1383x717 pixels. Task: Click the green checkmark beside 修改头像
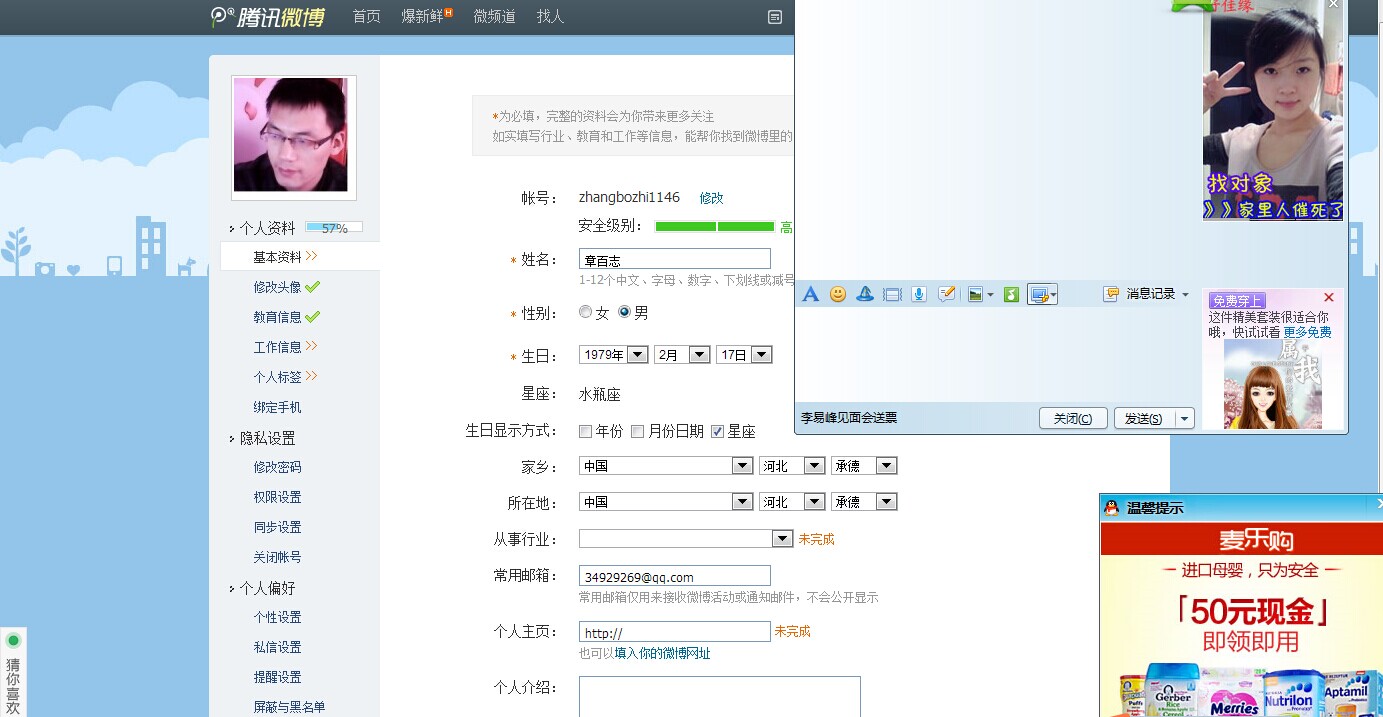313,287
